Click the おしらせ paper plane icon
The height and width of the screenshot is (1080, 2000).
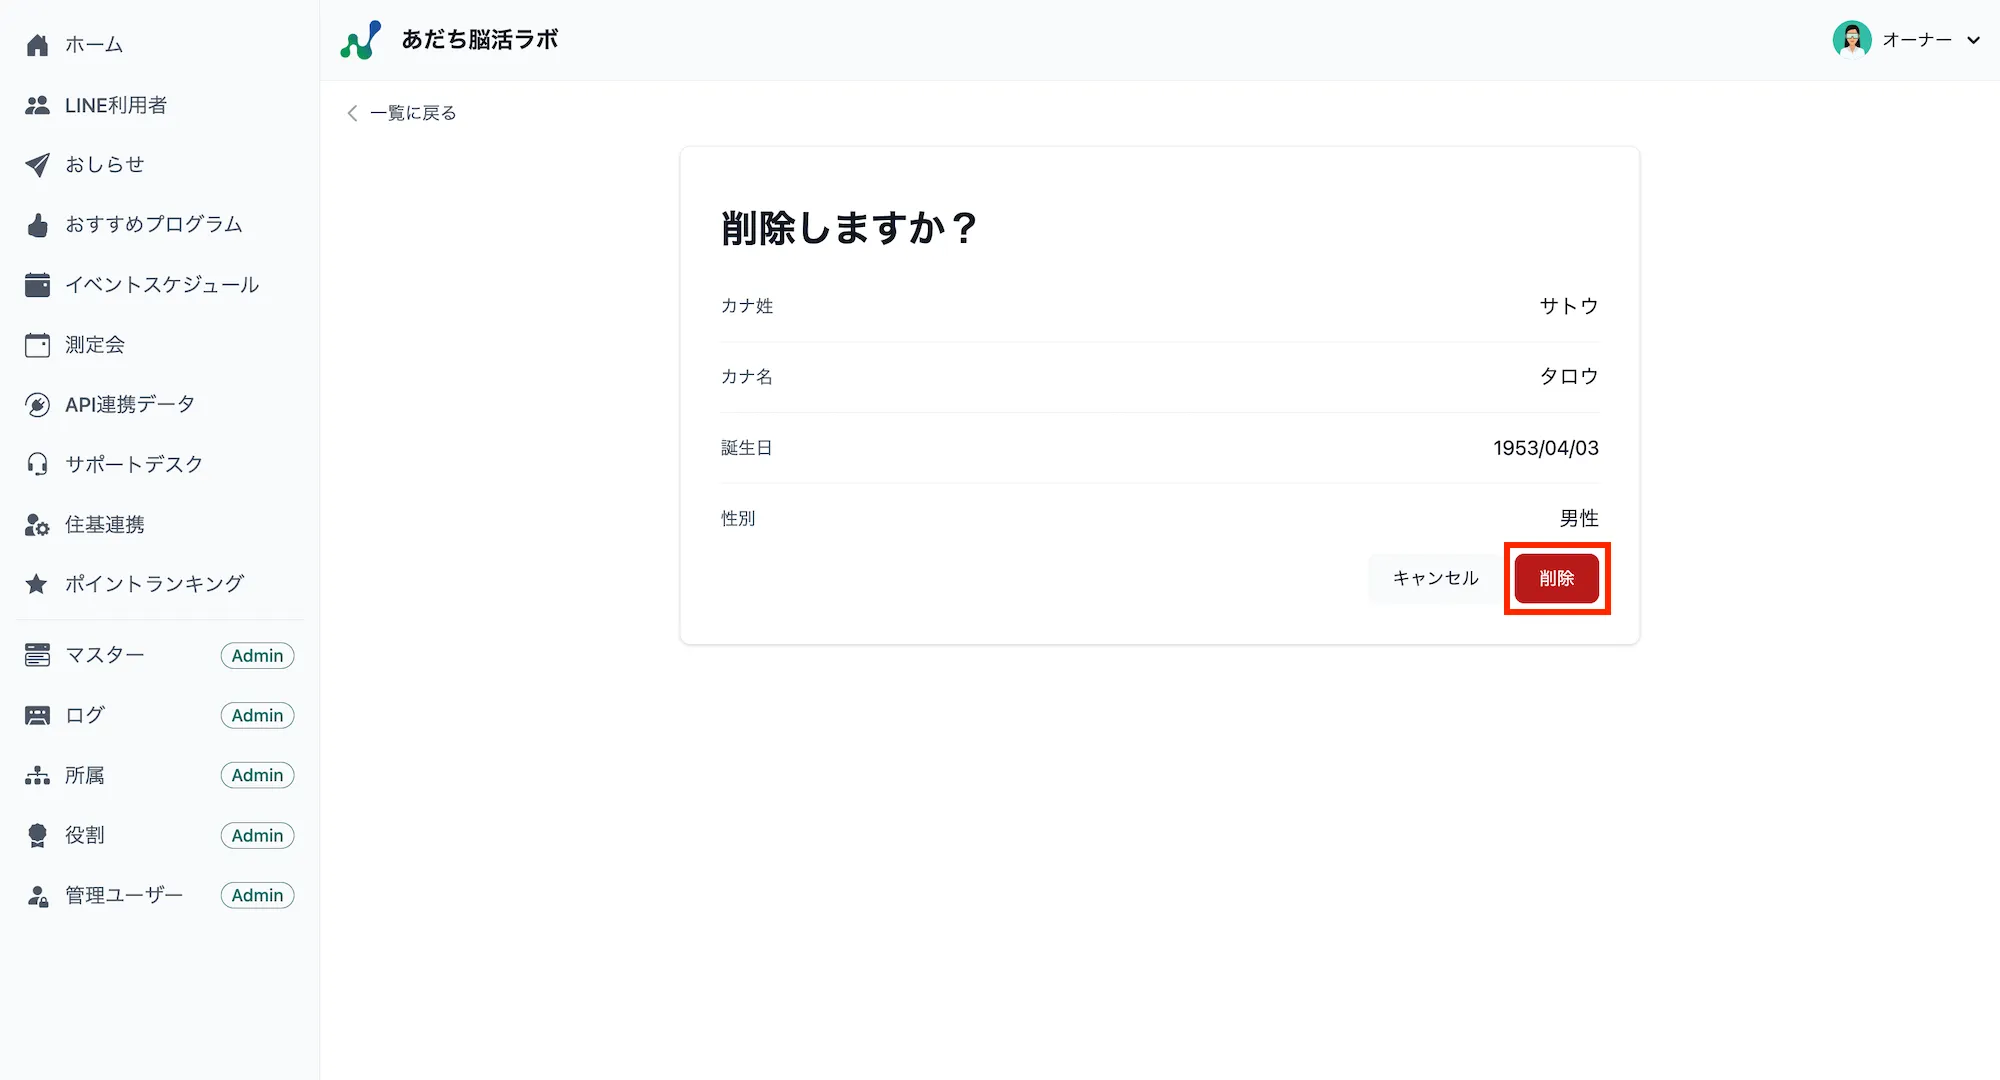coord(37,164)
